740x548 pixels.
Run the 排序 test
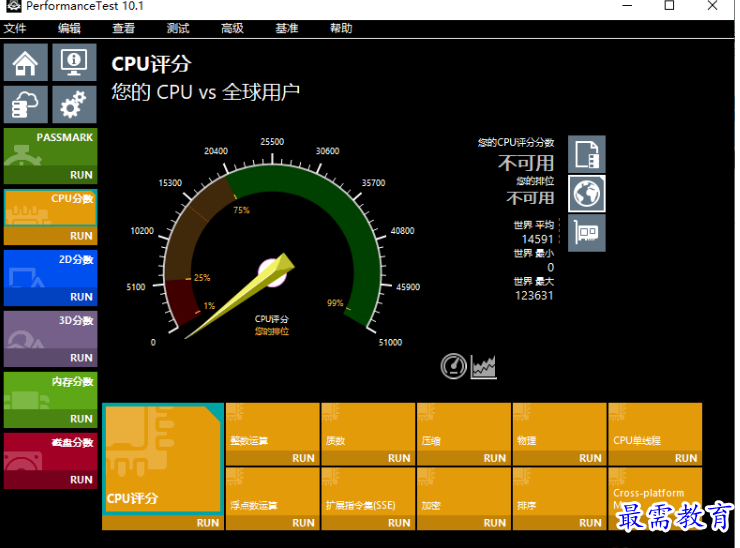(x=560, y=498)
